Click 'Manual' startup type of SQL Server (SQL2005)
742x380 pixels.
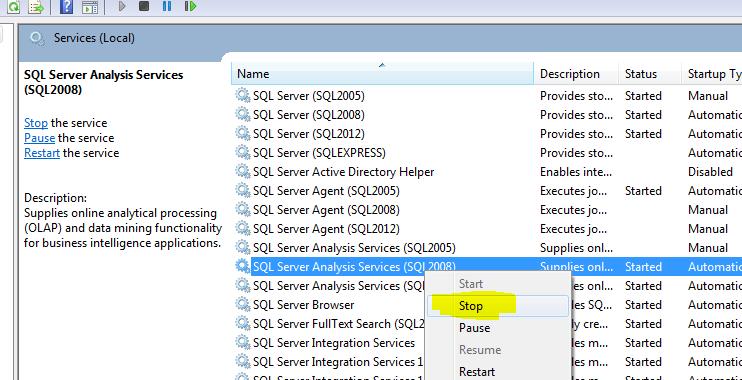(708, 96)
